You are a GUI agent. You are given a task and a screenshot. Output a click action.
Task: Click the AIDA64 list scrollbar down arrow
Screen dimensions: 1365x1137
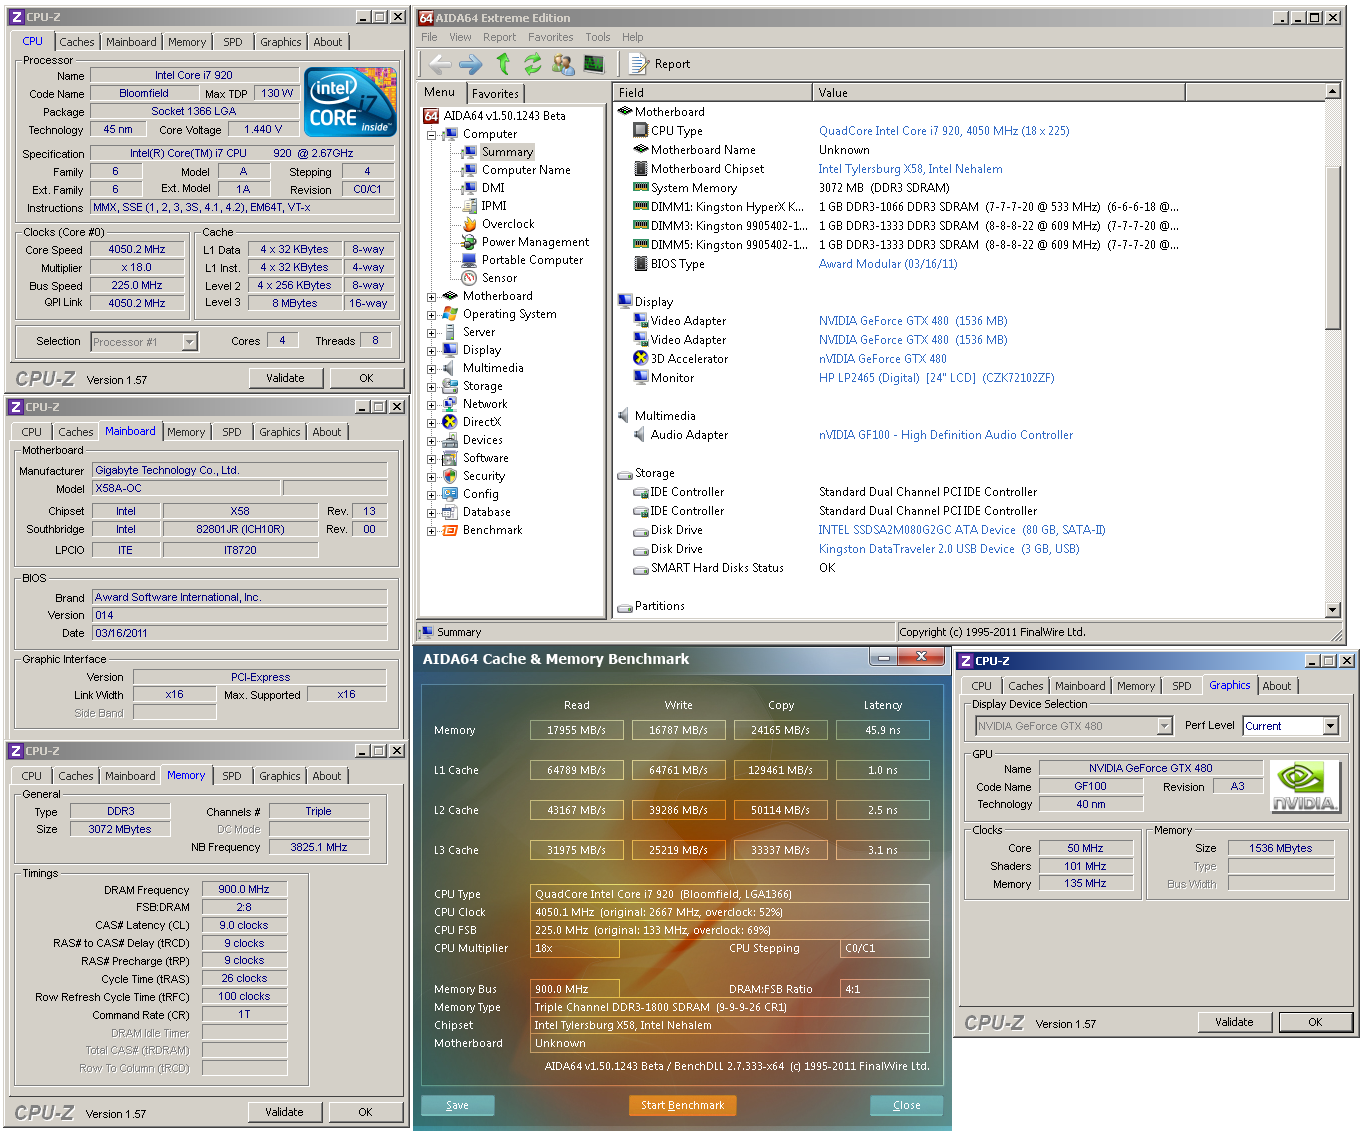click(1332, 609)
